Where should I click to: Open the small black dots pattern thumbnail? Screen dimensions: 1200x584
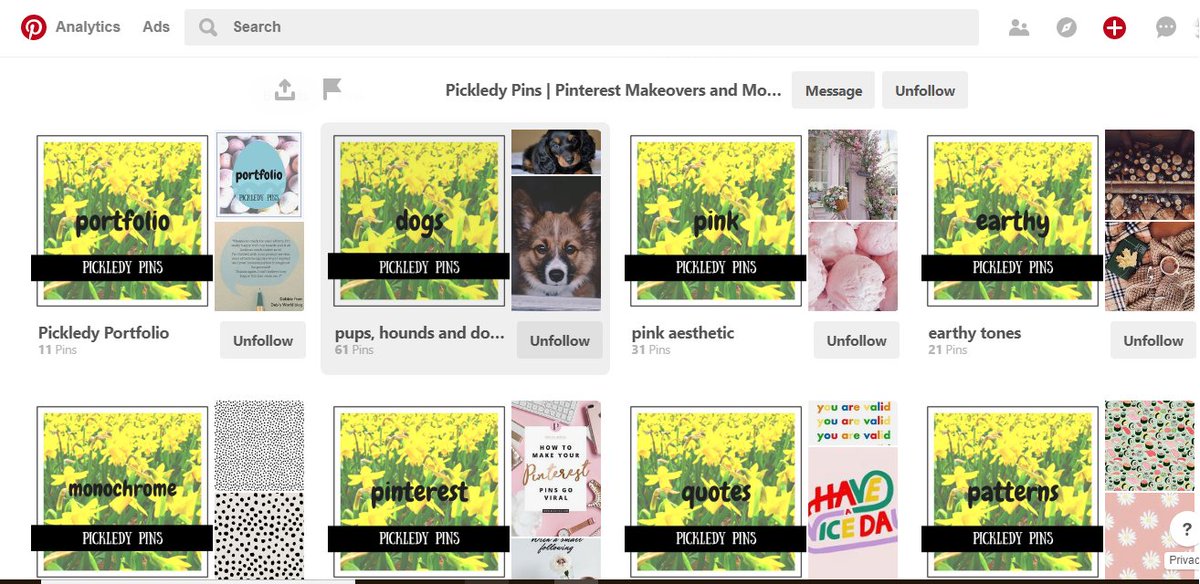click(259, 445)
